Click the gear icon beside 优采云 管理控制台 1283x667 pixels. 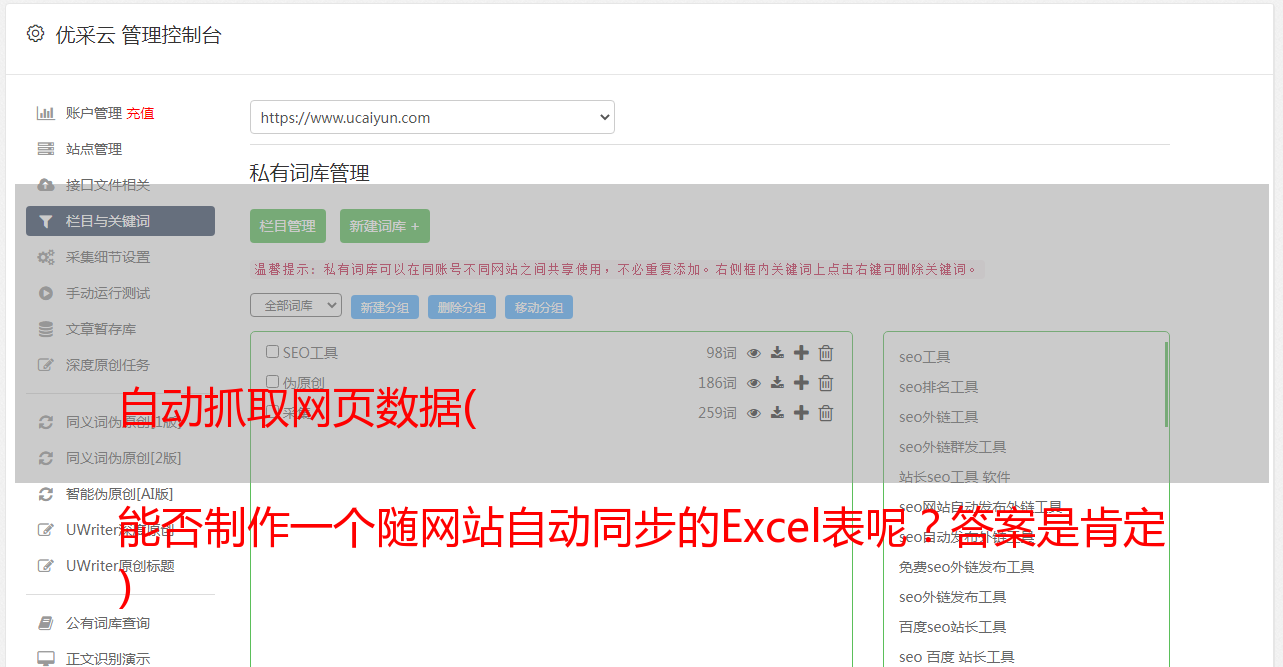coord(36,34)
